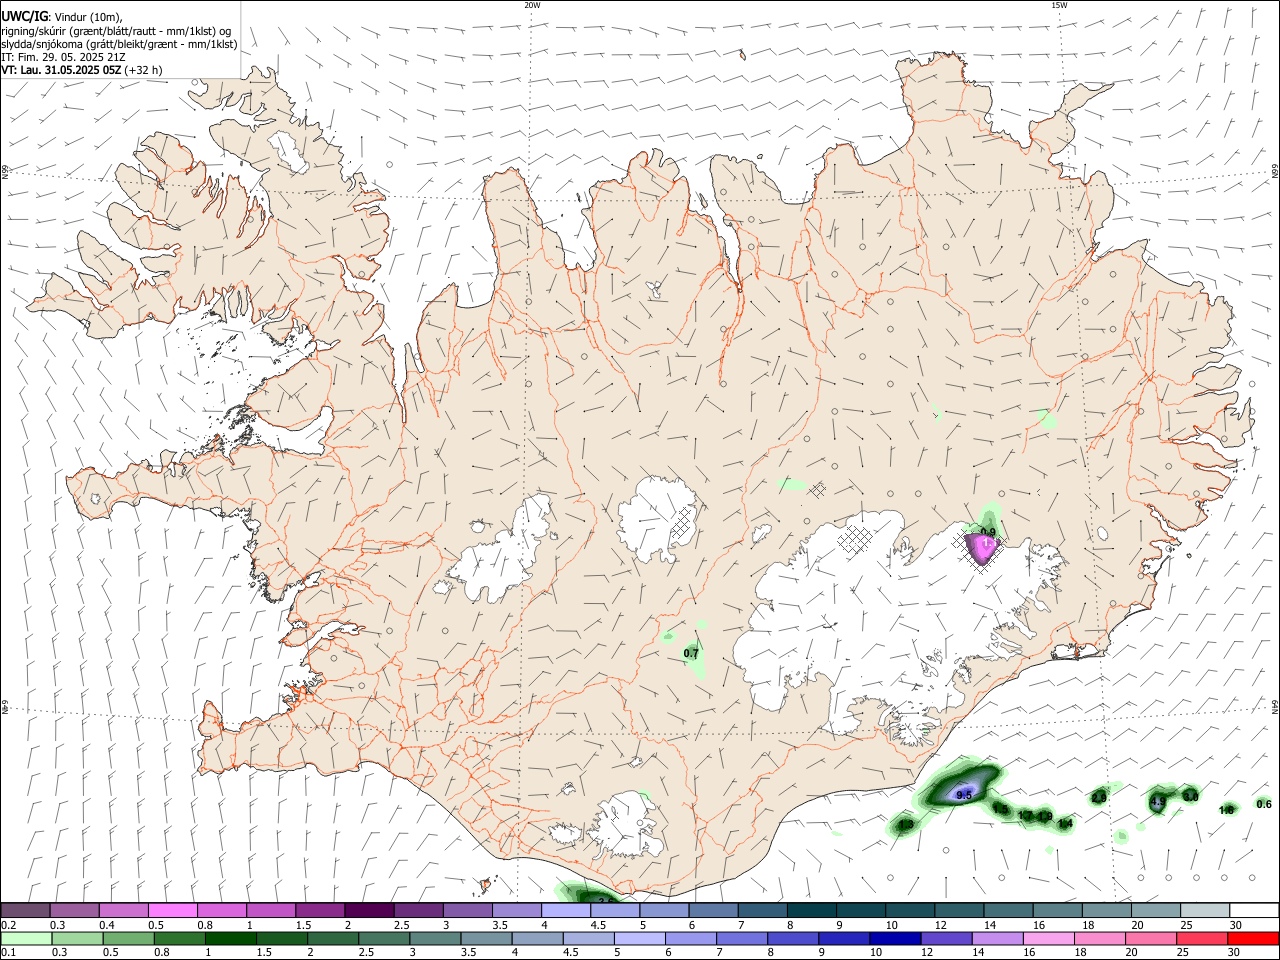Click the 9.5 precipitation maximum offshore

964,795
